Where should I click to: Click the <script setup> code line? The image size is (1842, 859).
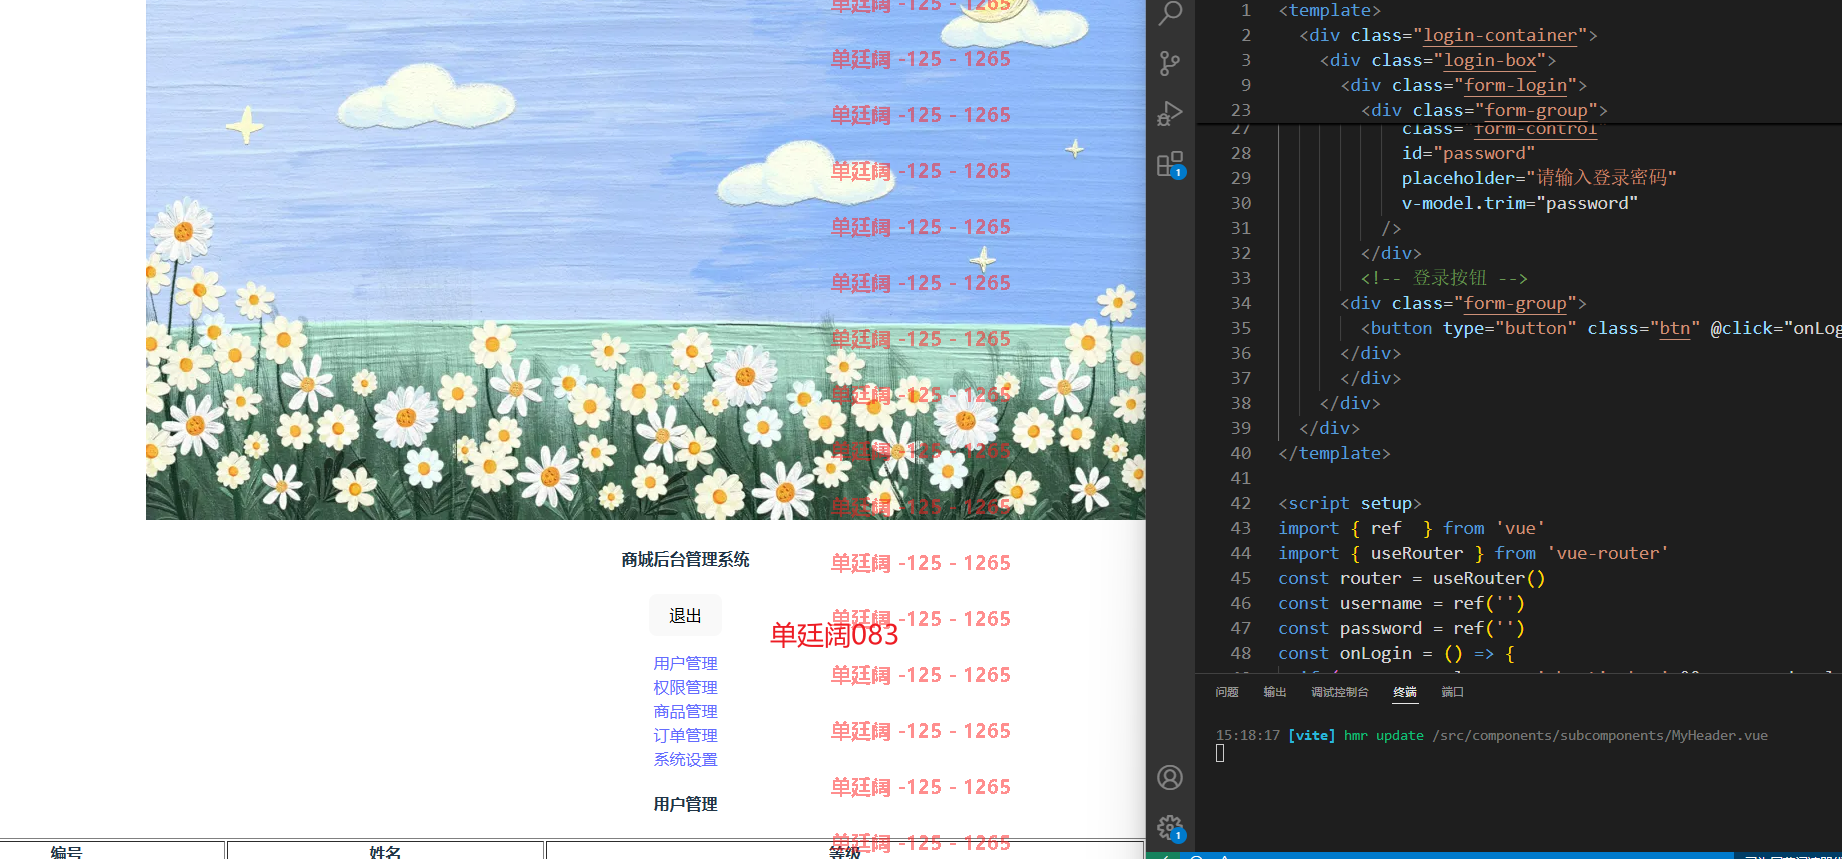tap(1350, 503)
